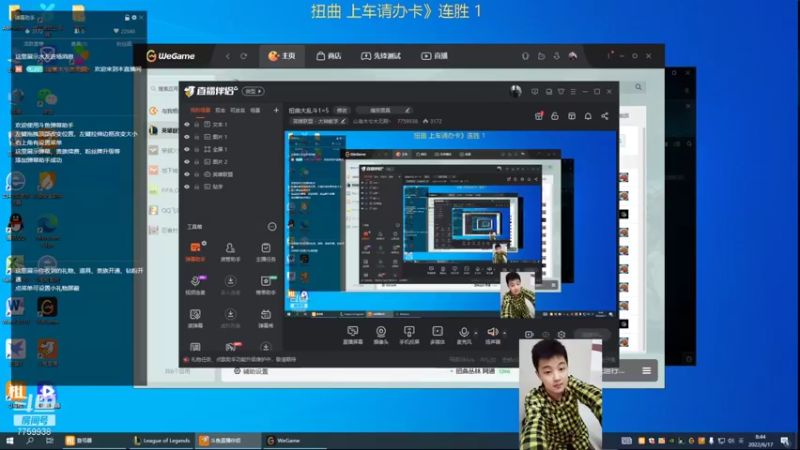800x450 pixels.
Task: Go back in WeGame navigation
Action: point(228,56)
